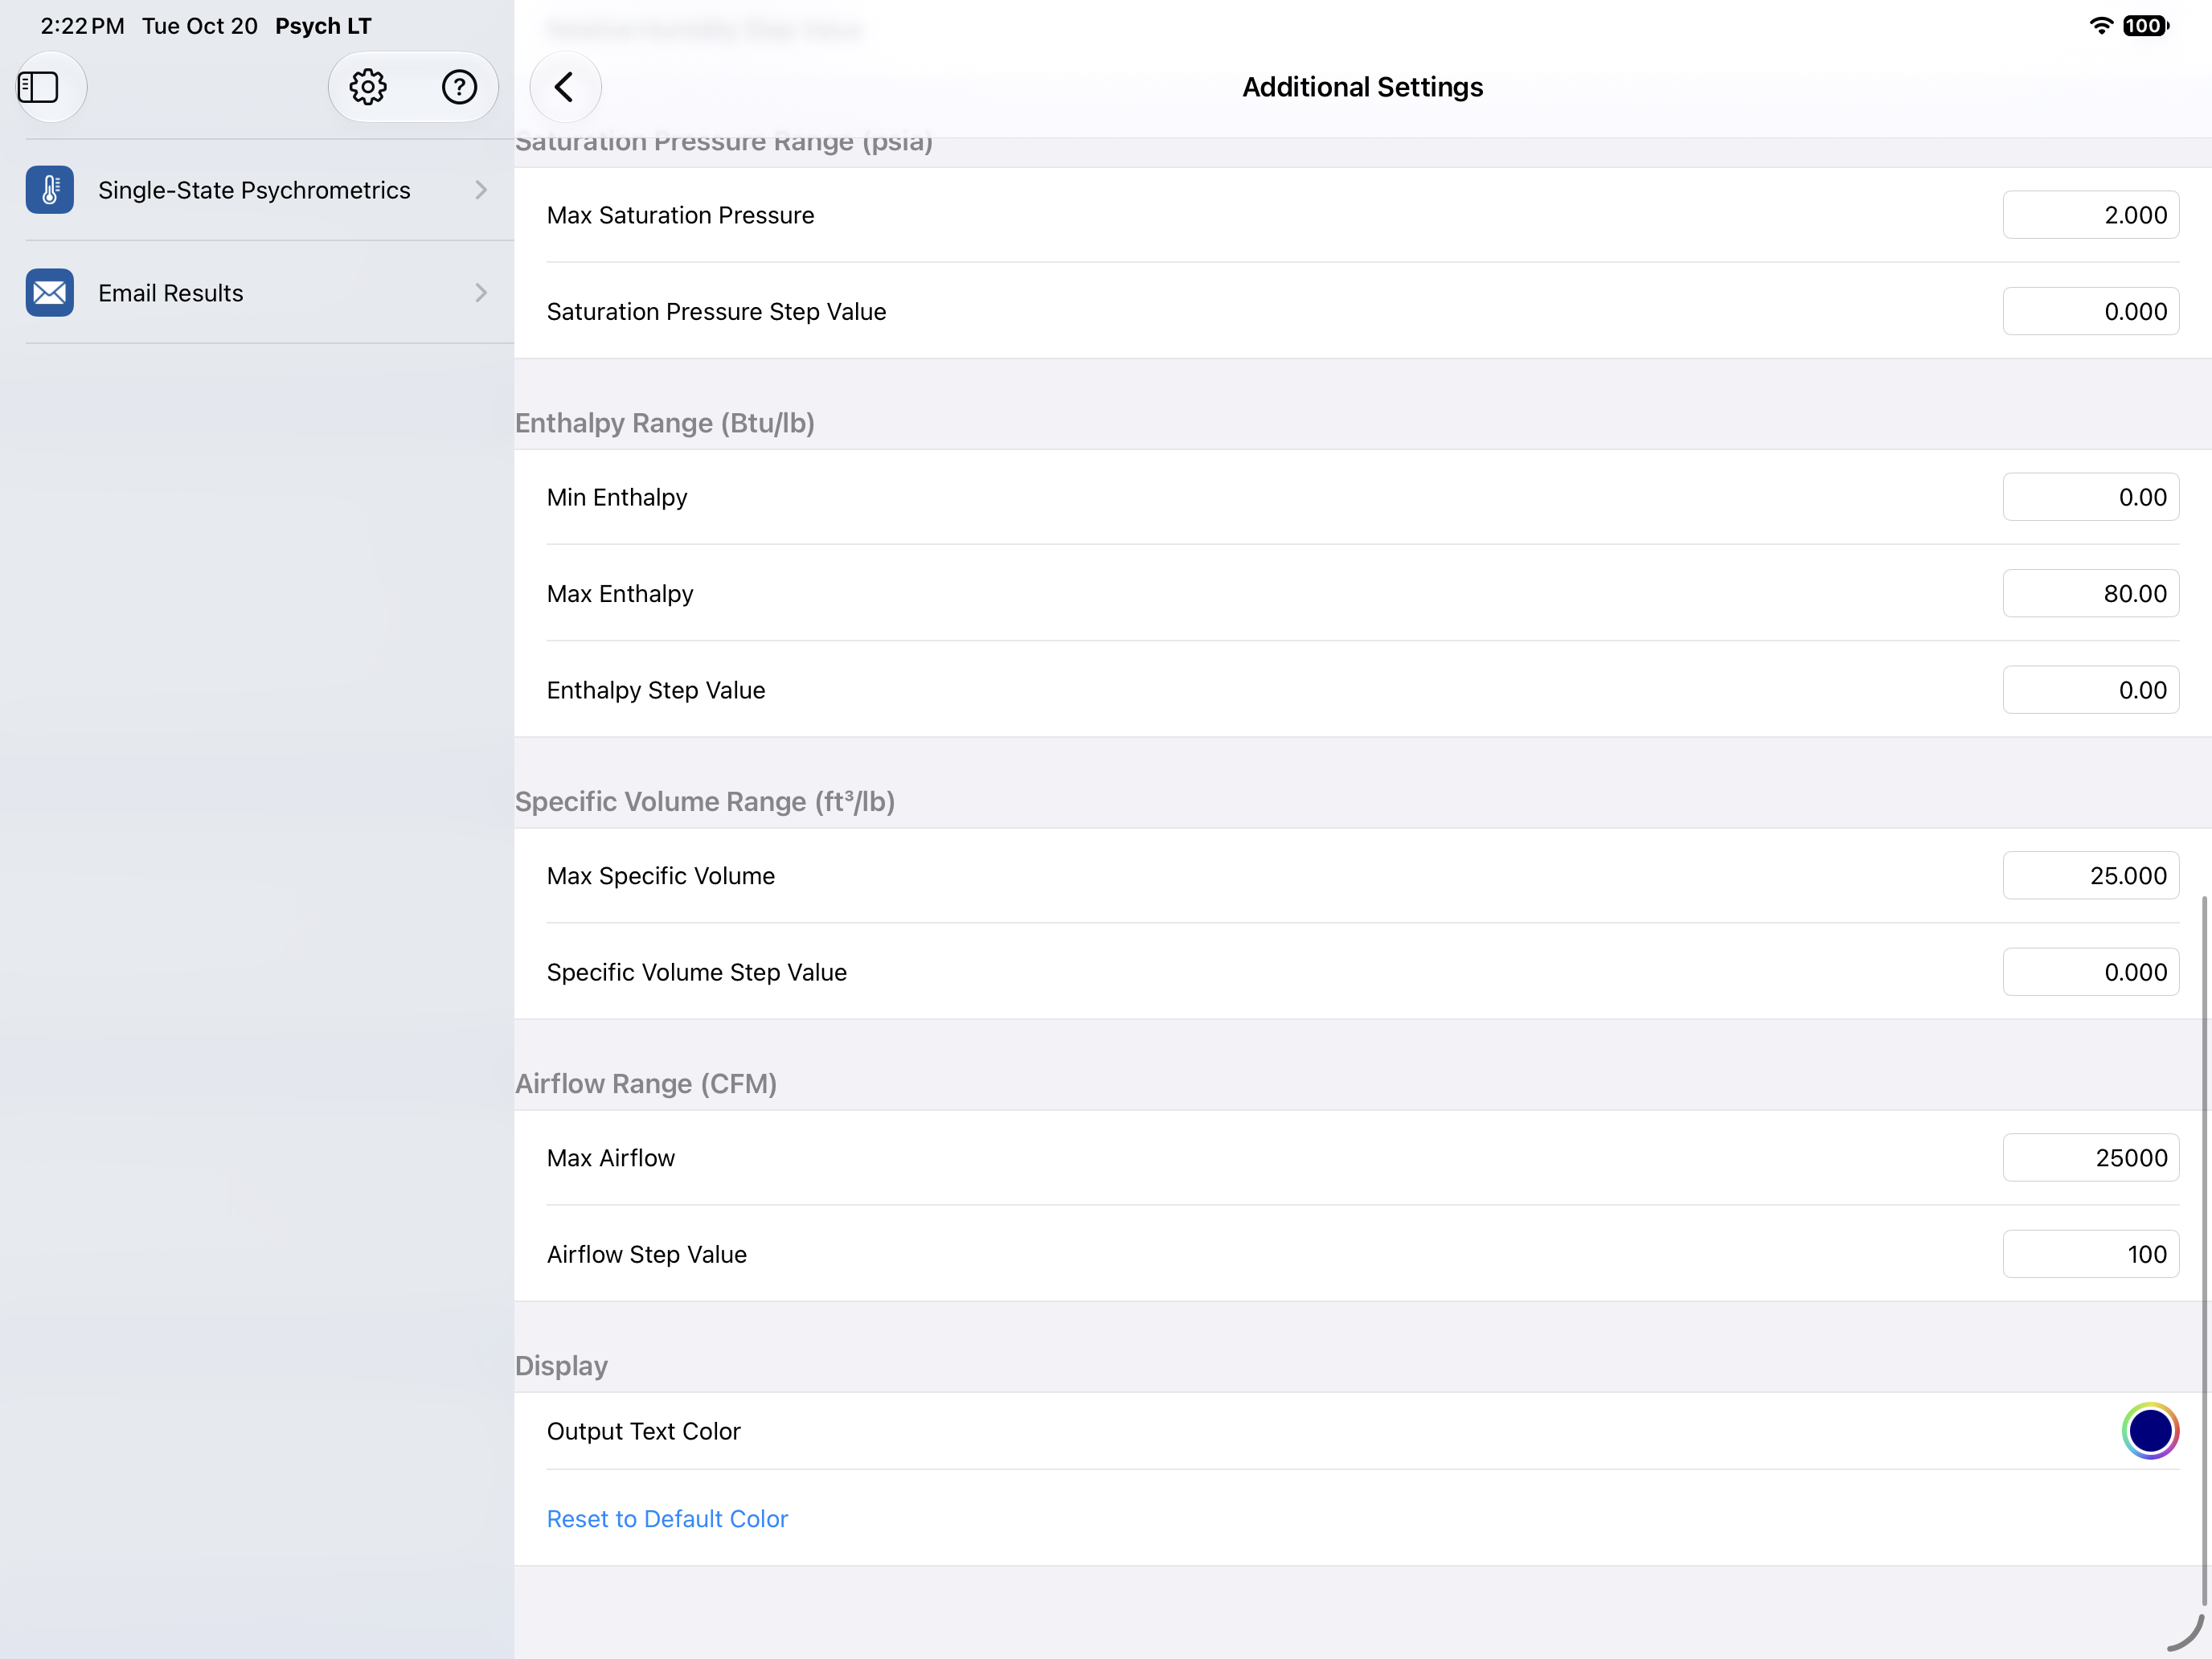Viewport: 2212px width, 1659px height.
Task: Edit Saturation Pressure Step Value field
Action: click(2091, 311)
